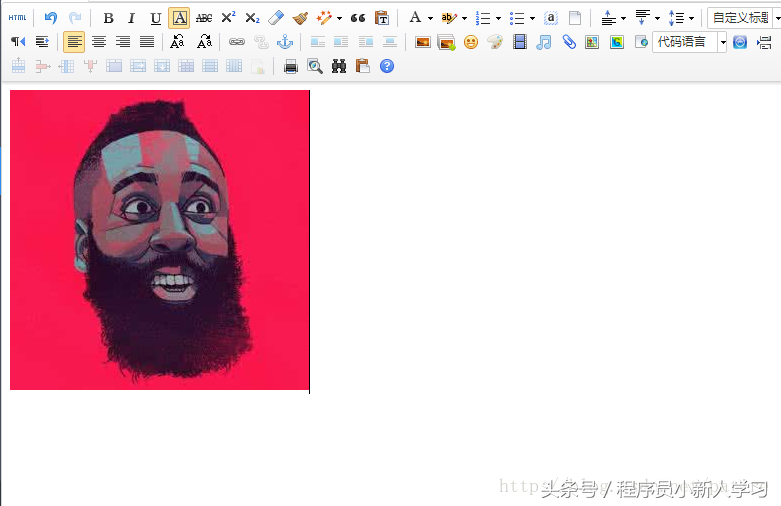The width and height of the screenshot is (781, 506).
Task: Open the font color palette arrow
Action: click(430, 18)
